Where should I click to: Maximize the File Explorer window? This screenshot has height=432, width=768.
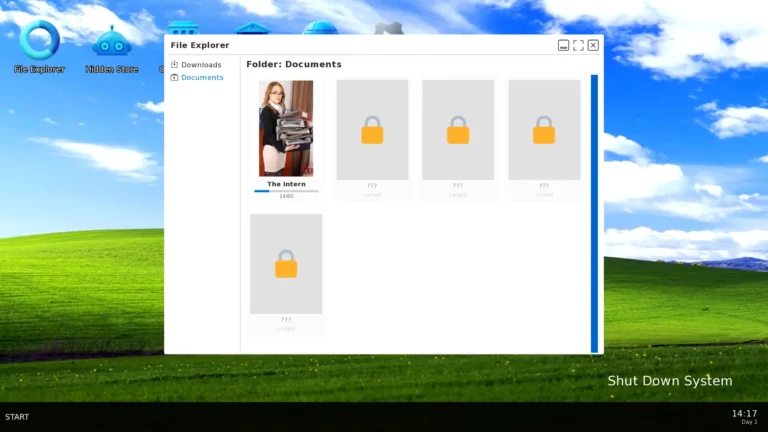[x=578, y=45]
